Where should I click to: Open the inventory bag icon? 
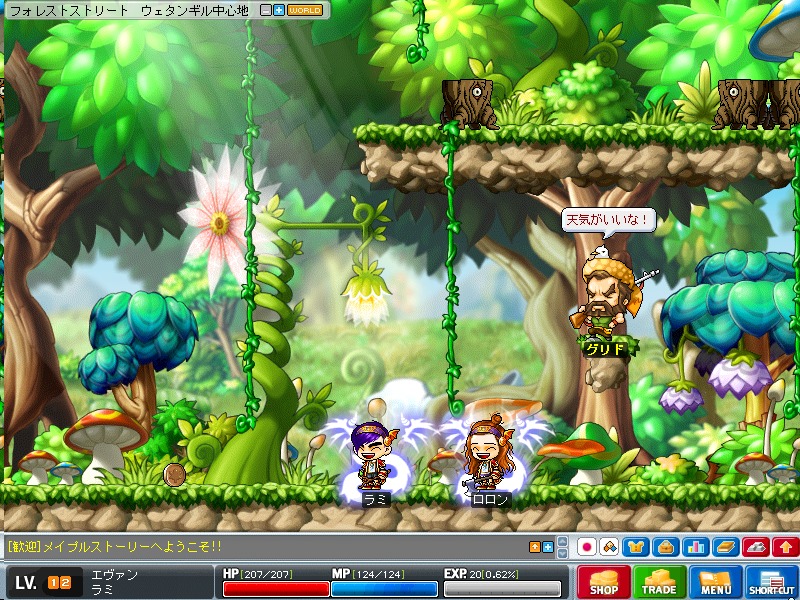click(666, 547)
